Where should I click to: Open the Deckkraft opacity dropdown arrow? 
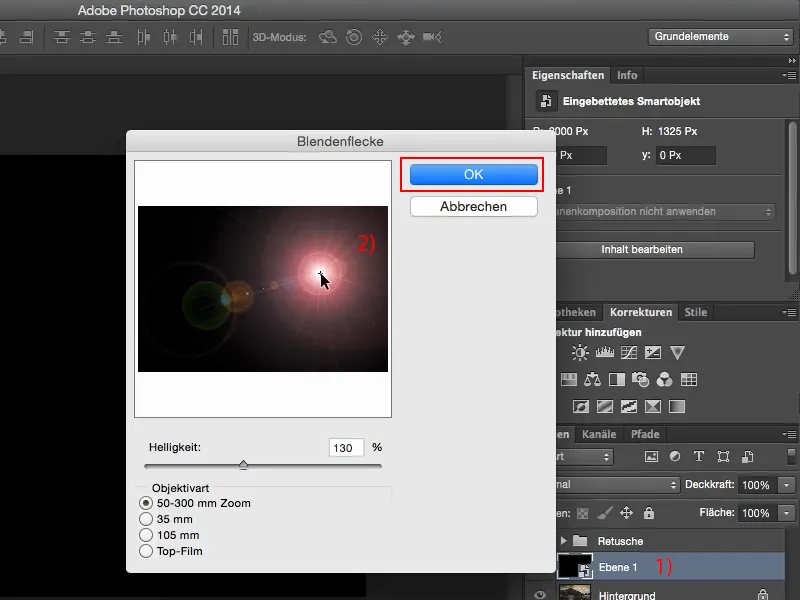point(788,485)
